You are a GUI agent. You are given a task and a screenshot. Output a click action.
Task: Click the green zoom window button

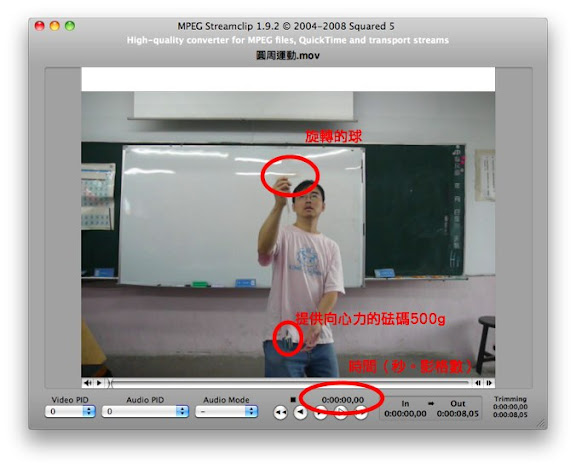coord(70,26)
